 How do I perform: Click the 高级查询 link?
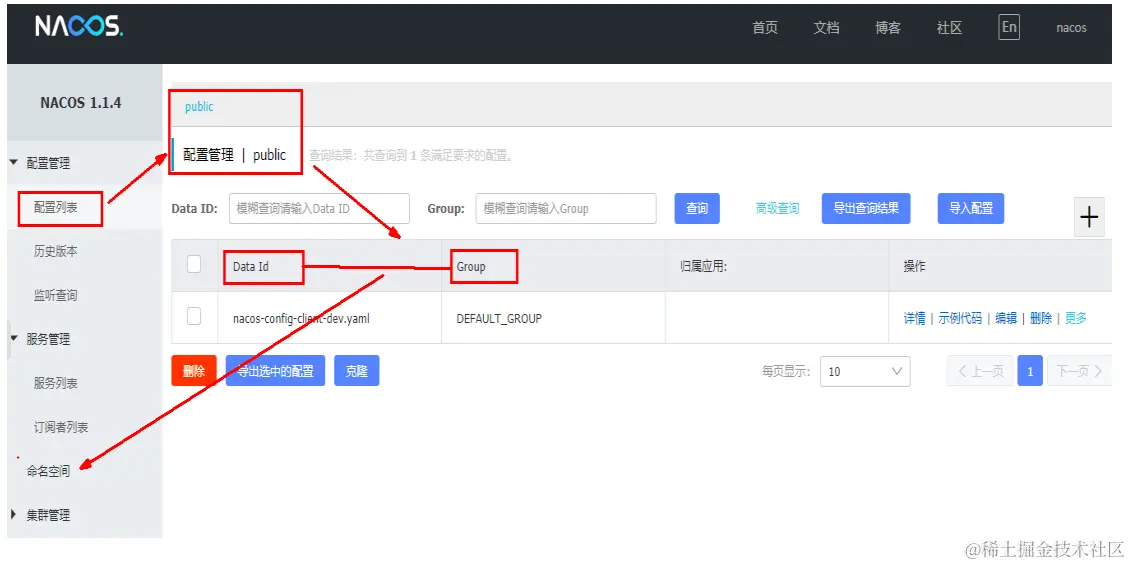(778, 208)
